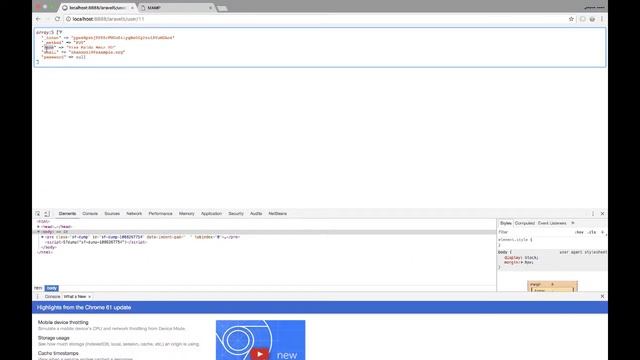This screenshot has height=360, width=640.
Task: Click the Storage usage heading
Action: coord(53,338)
